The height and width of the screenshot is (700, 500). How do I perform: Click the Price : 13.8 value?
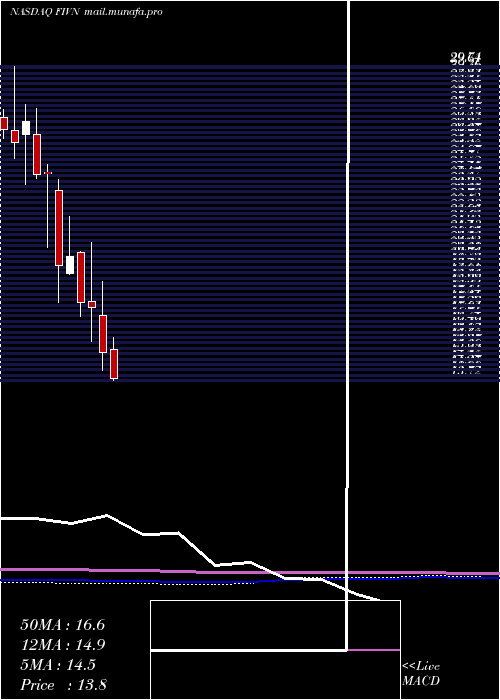click(x=63, y=685)
